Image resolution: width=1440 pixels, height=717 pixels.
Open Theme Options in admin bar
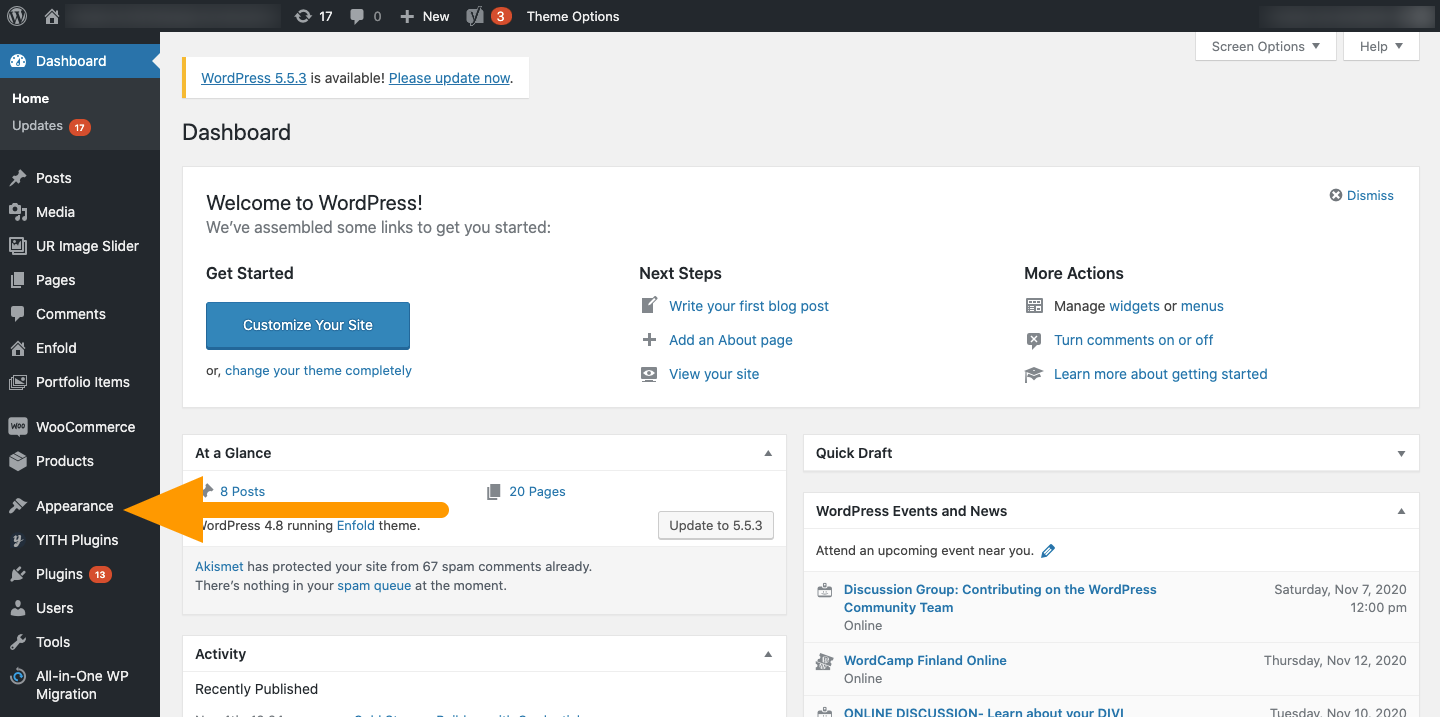tap(573, 16)
